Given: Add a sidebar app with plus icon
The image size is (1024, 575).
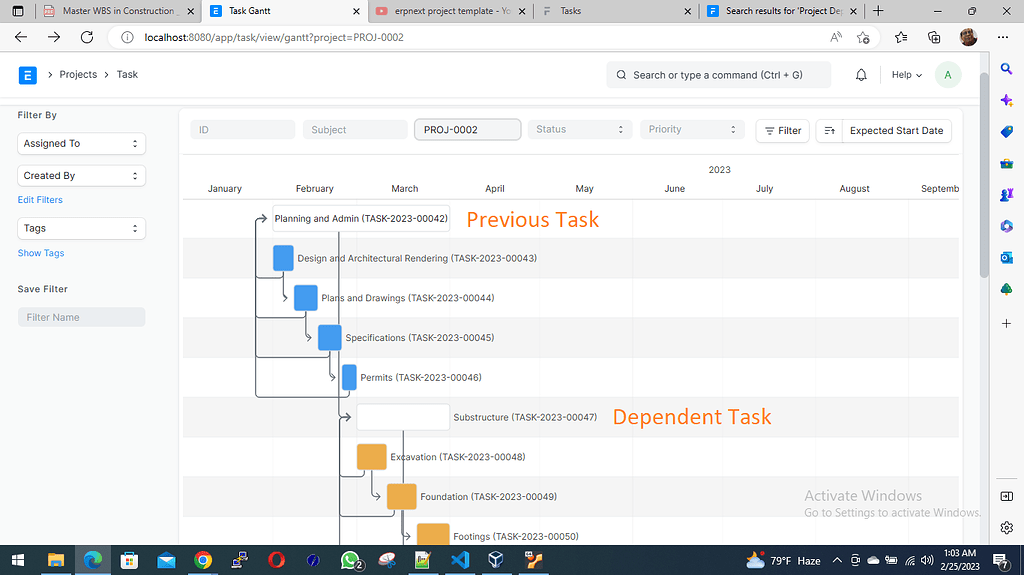Looking at the screenshot, I should (1006, 323).
